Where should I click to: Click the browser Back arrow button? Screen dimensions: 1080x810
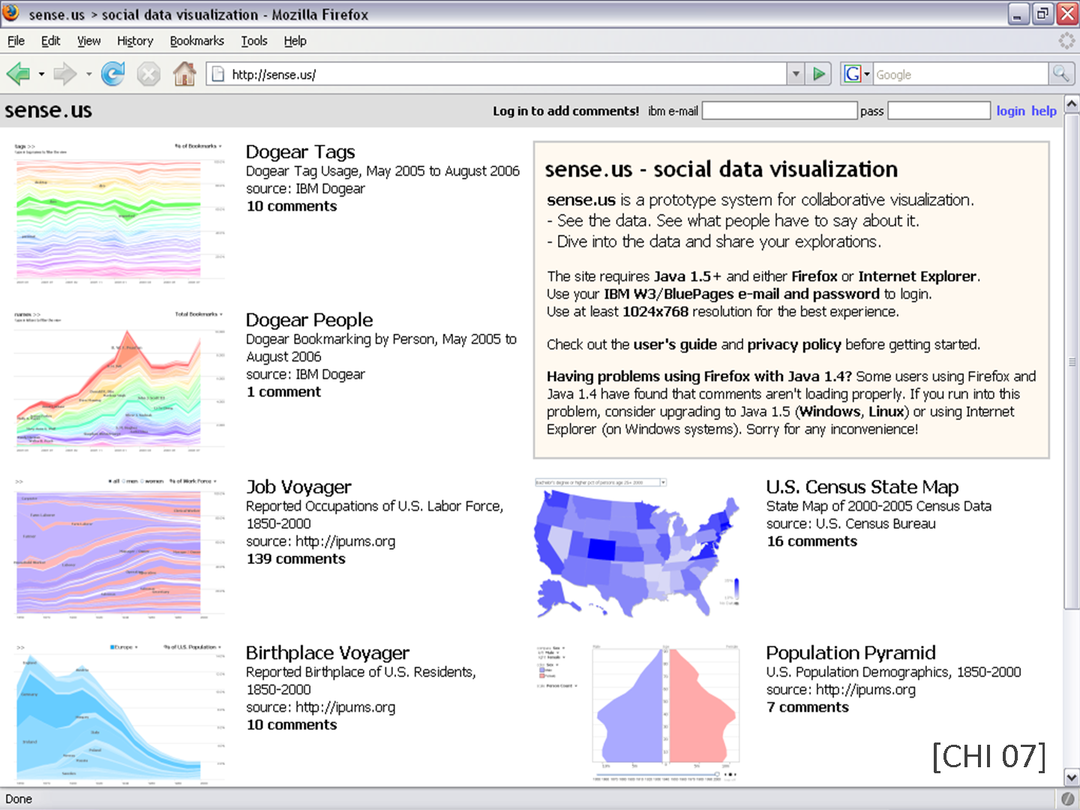tap(18, 74)
